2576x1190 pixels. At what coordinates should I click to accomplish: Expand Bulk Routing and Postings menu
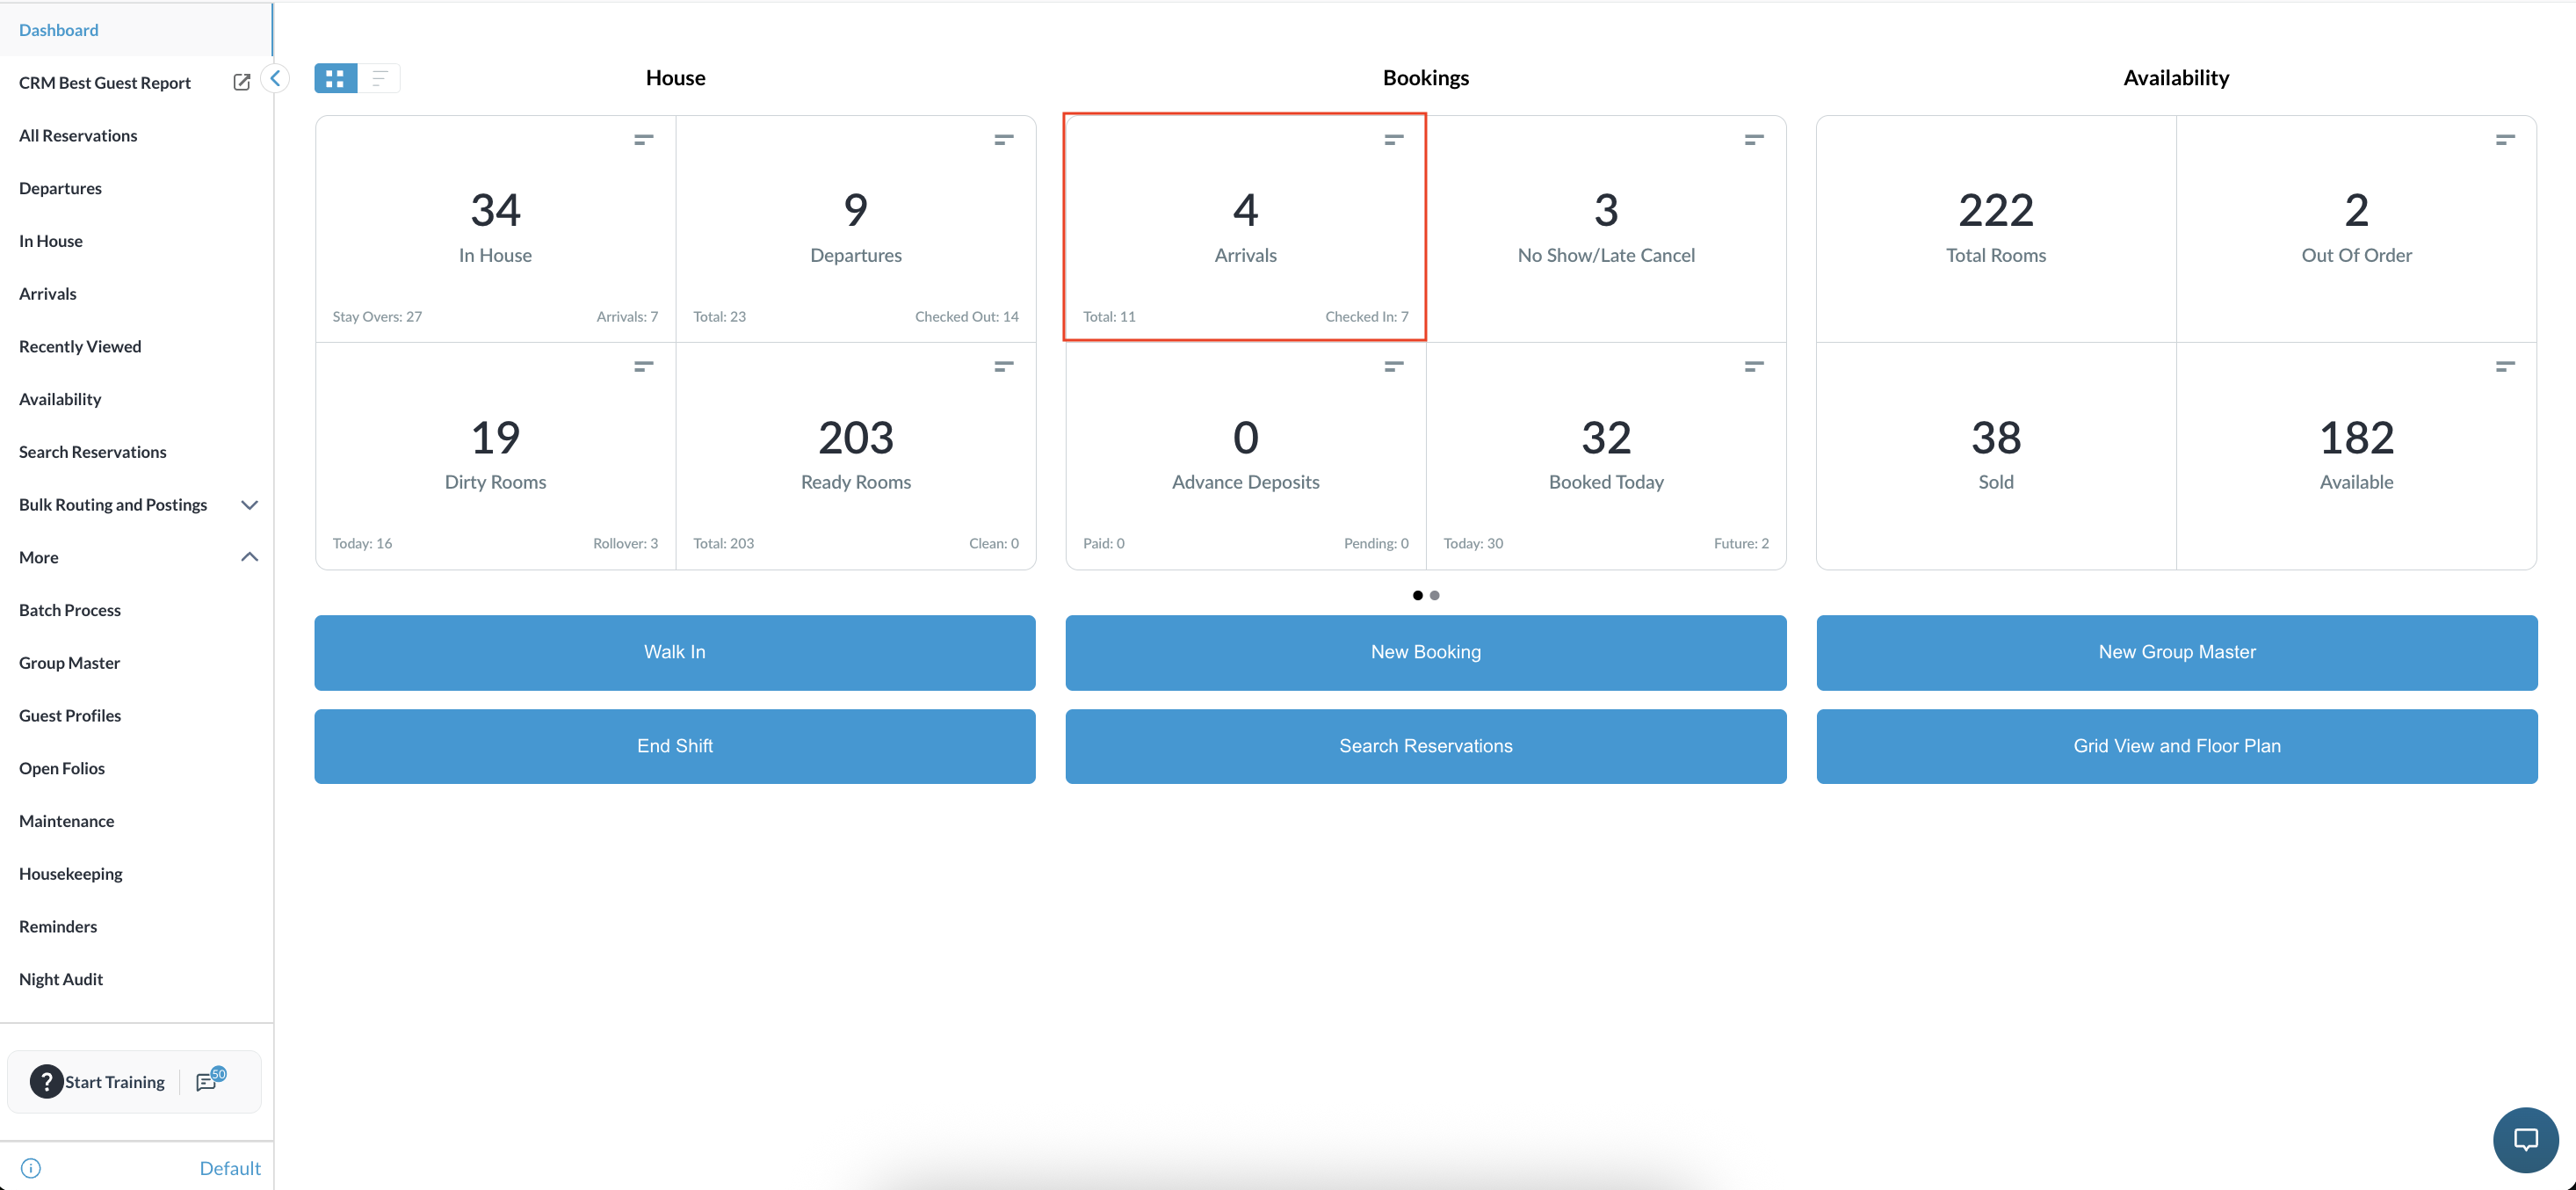tap(250, 505)
